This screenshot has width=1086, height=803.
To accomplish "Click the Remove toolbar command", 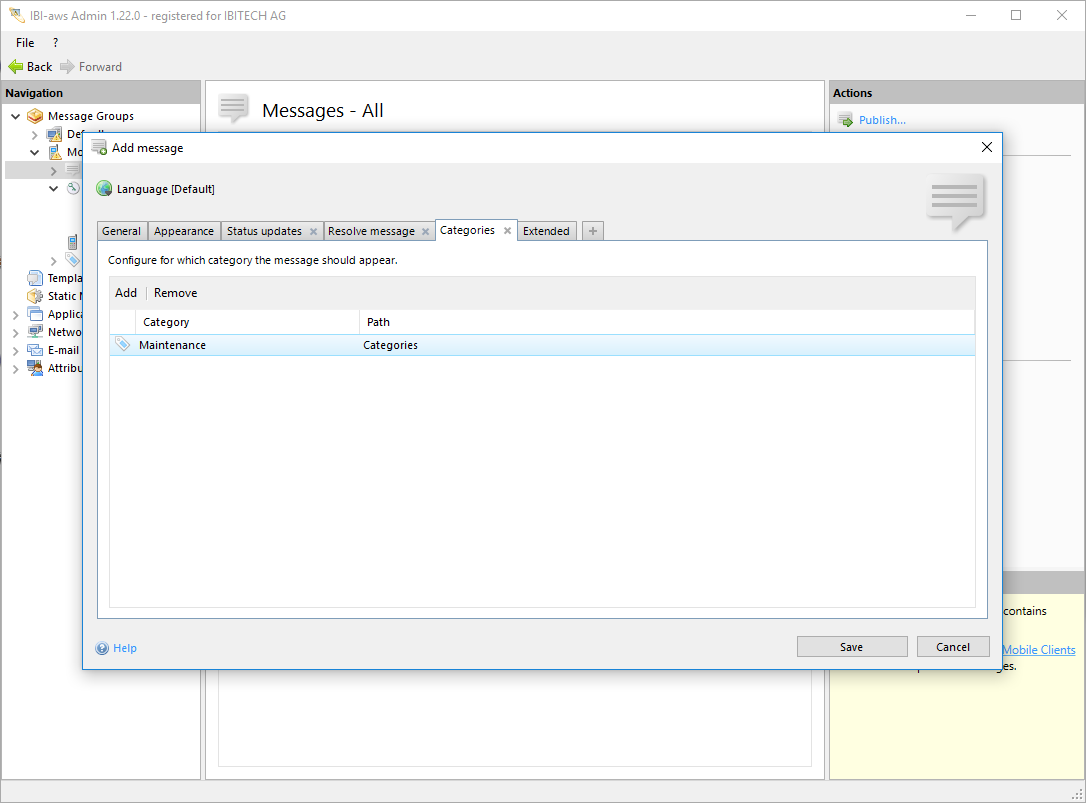I will coord(175,293).
